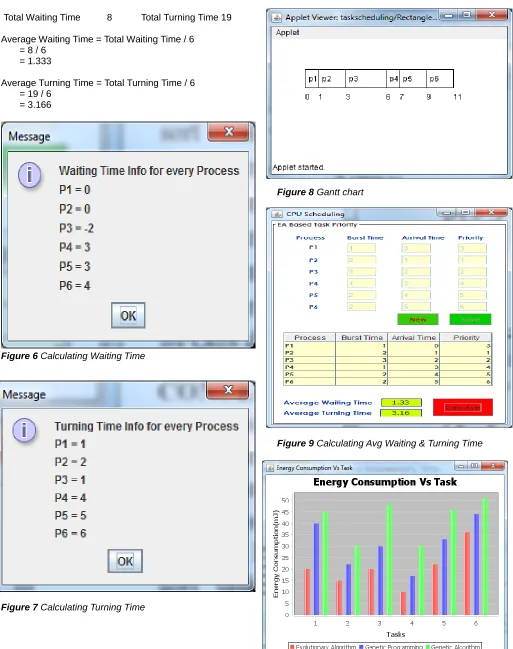513x649 pixels.
Task: Select P1 row in the process table
Action: [x=388, y=346]
